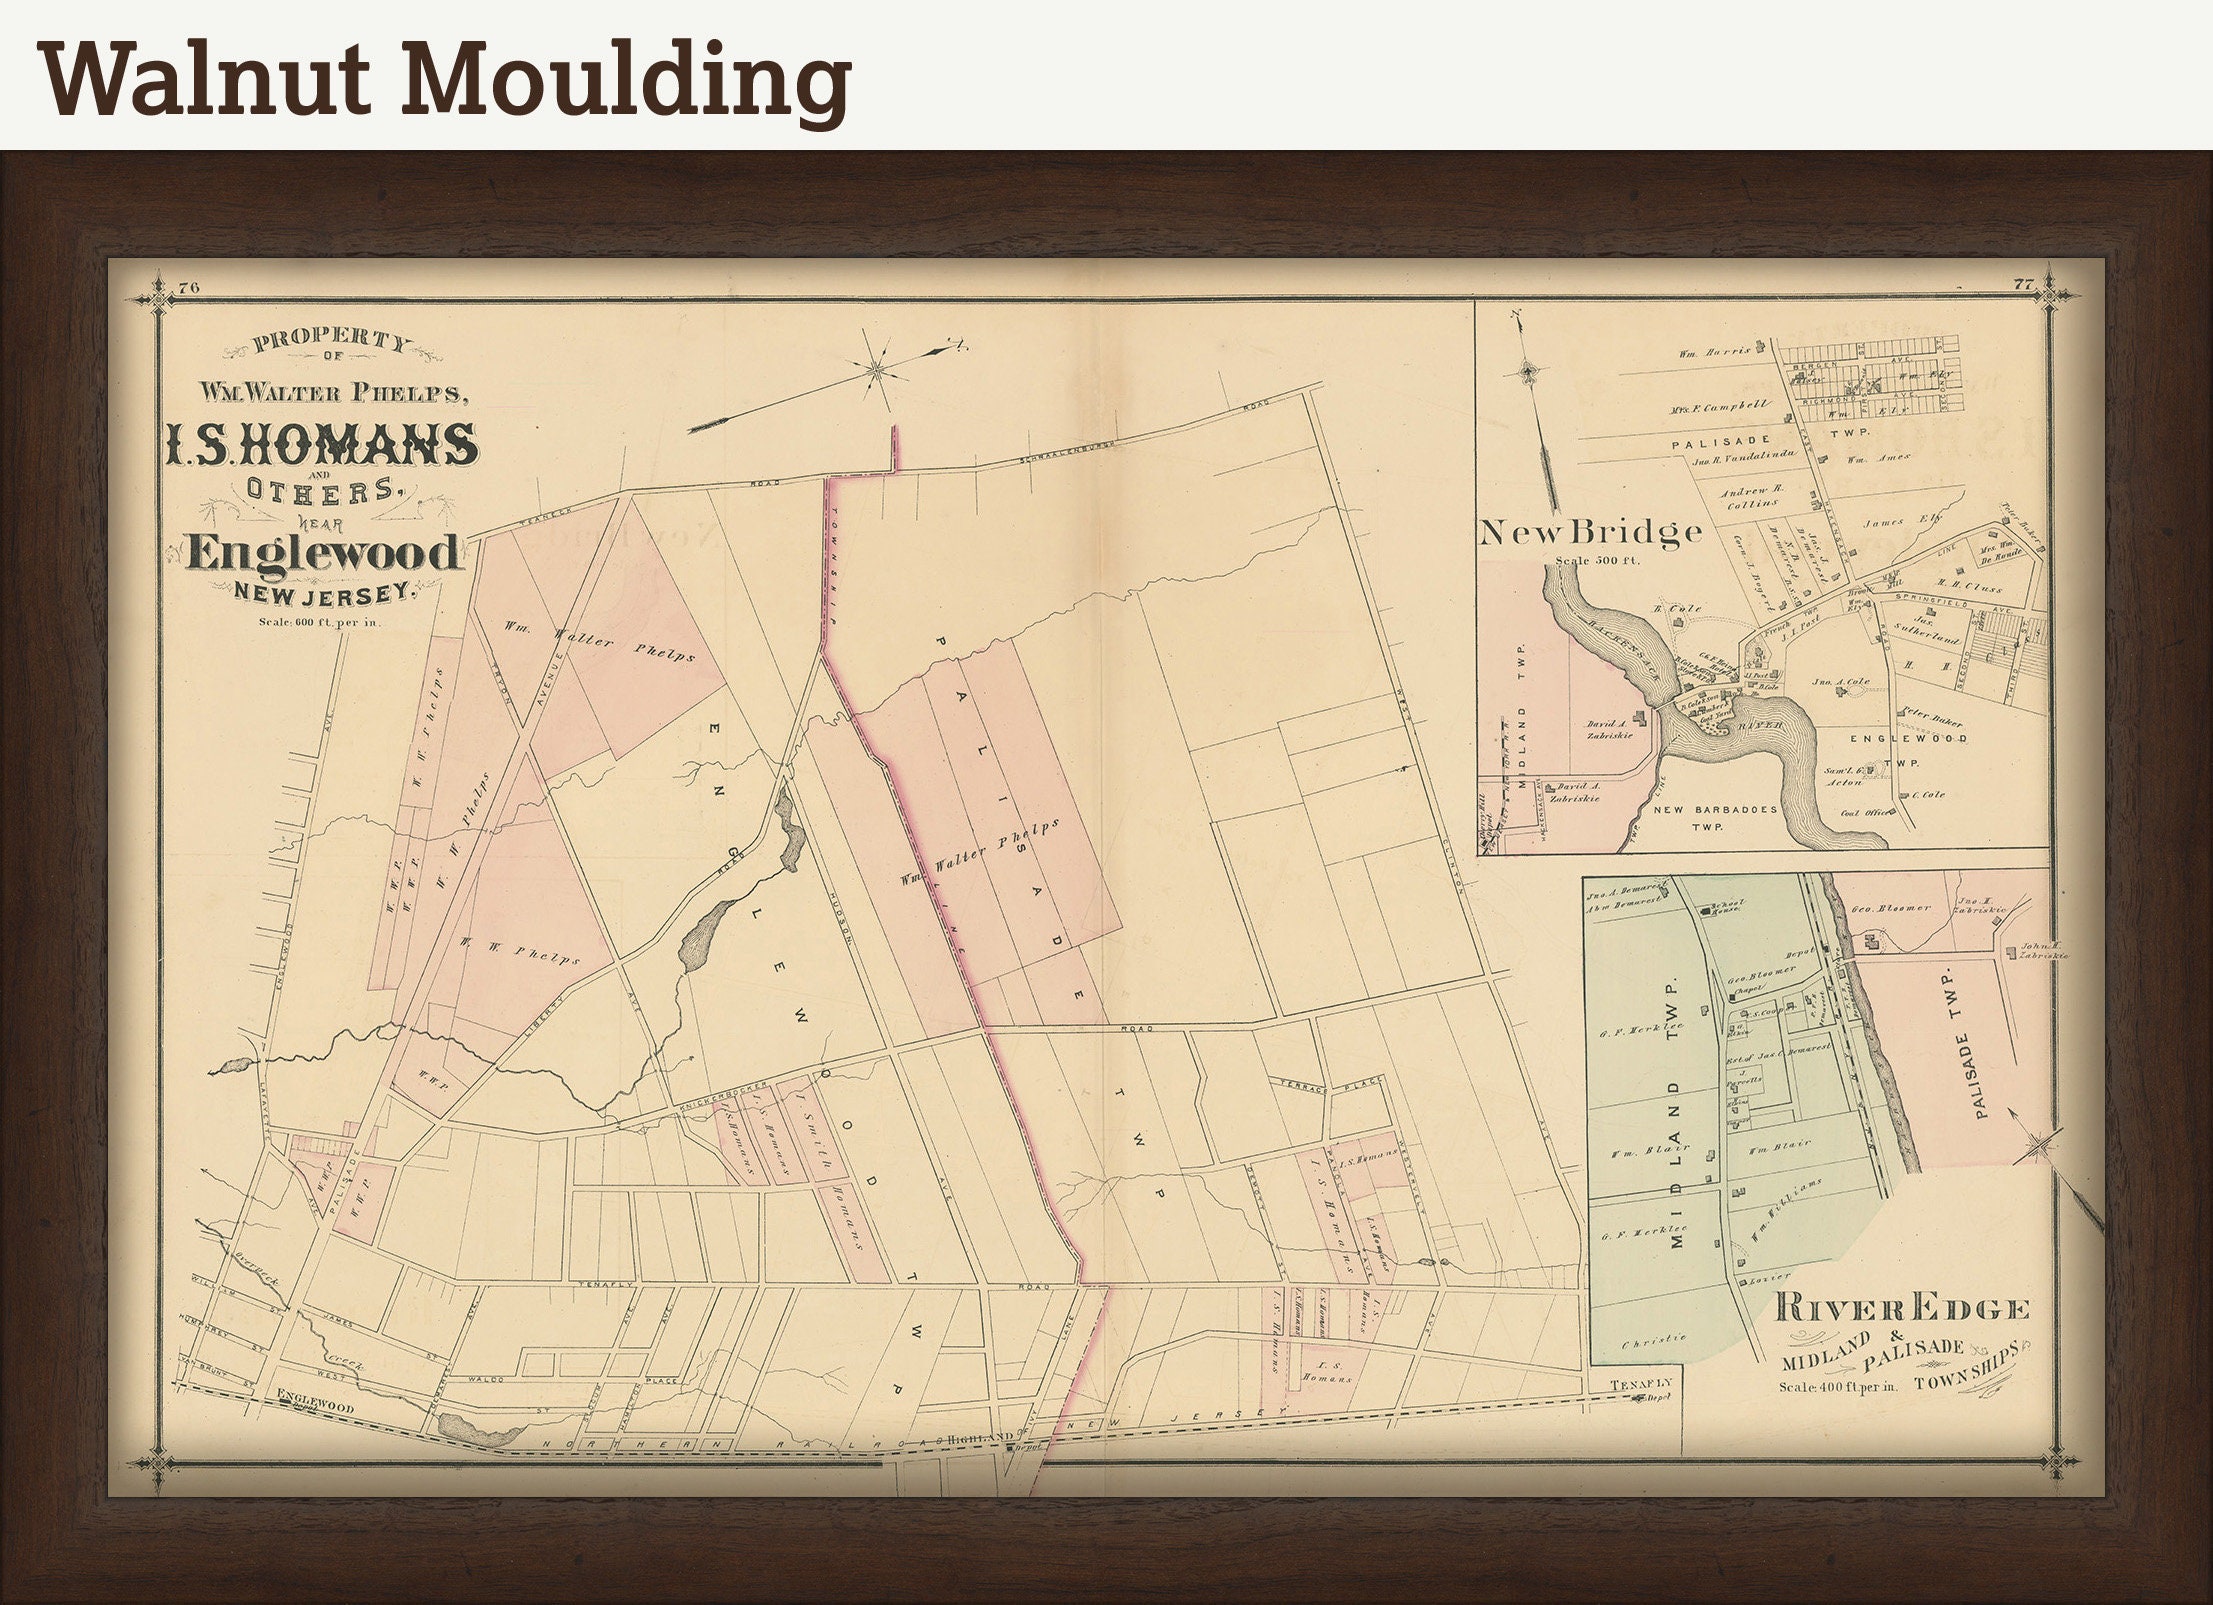Click the "Coal Office" label
Screen dimensions: 2213x1605
tap(1864, 813)
